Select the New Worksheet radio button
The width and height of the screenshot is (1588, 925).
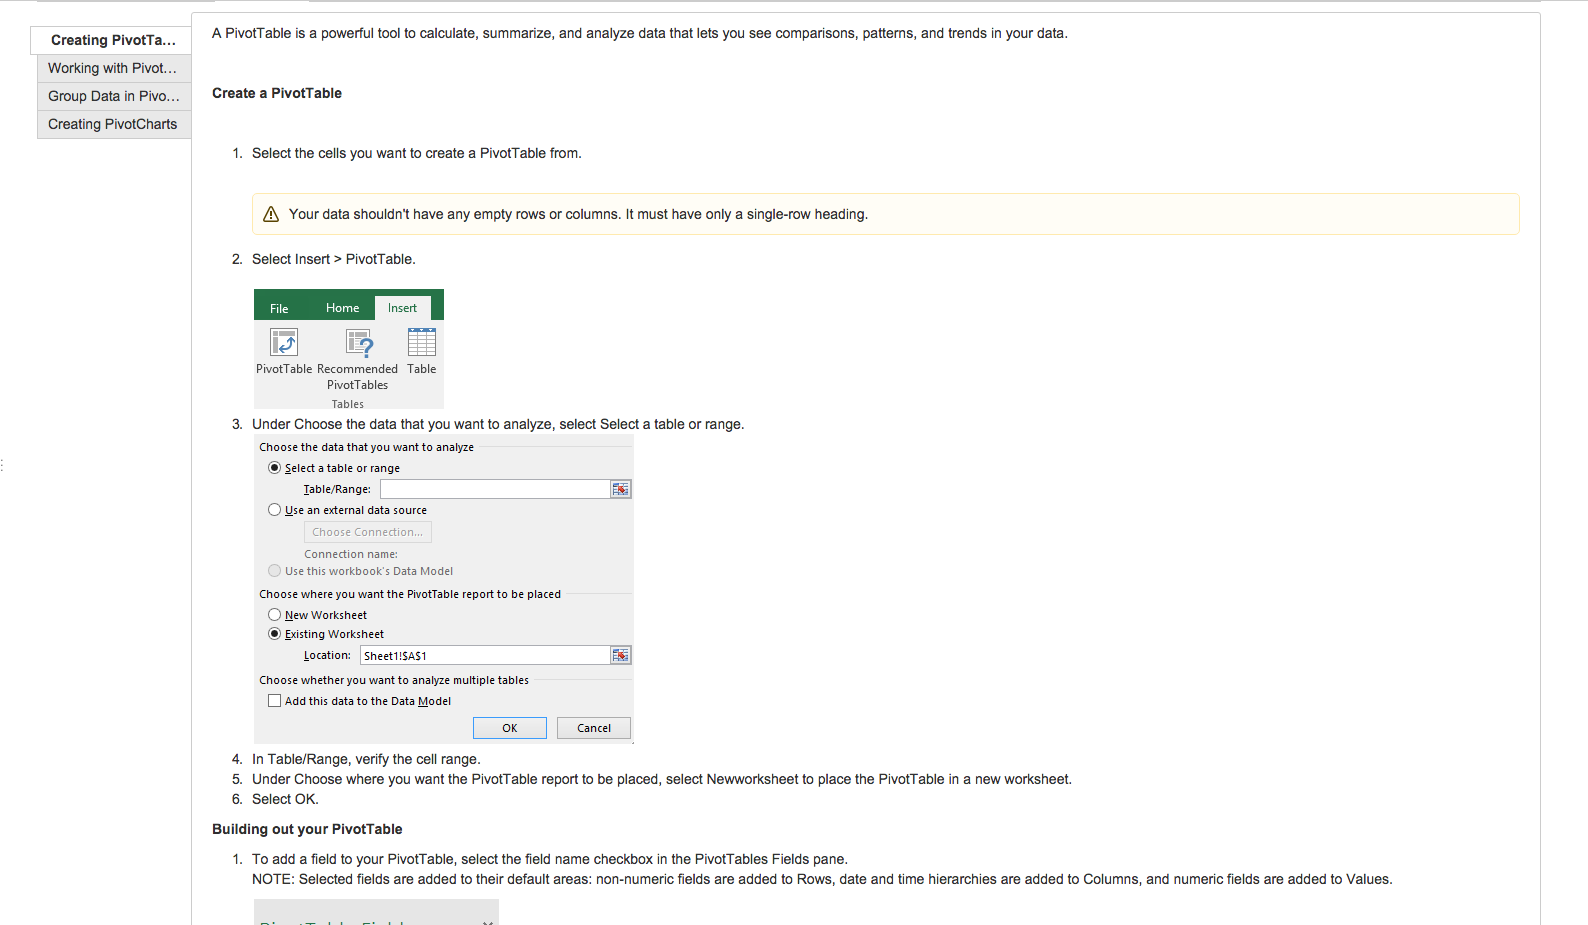pos(274,615)
